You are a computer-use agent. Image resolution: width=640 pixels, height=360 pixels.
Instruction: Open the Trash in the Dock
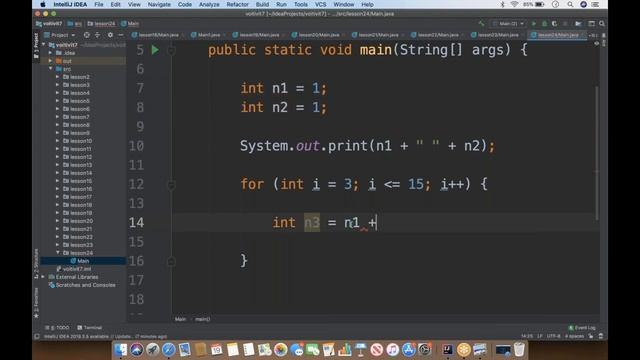(519, 350)
